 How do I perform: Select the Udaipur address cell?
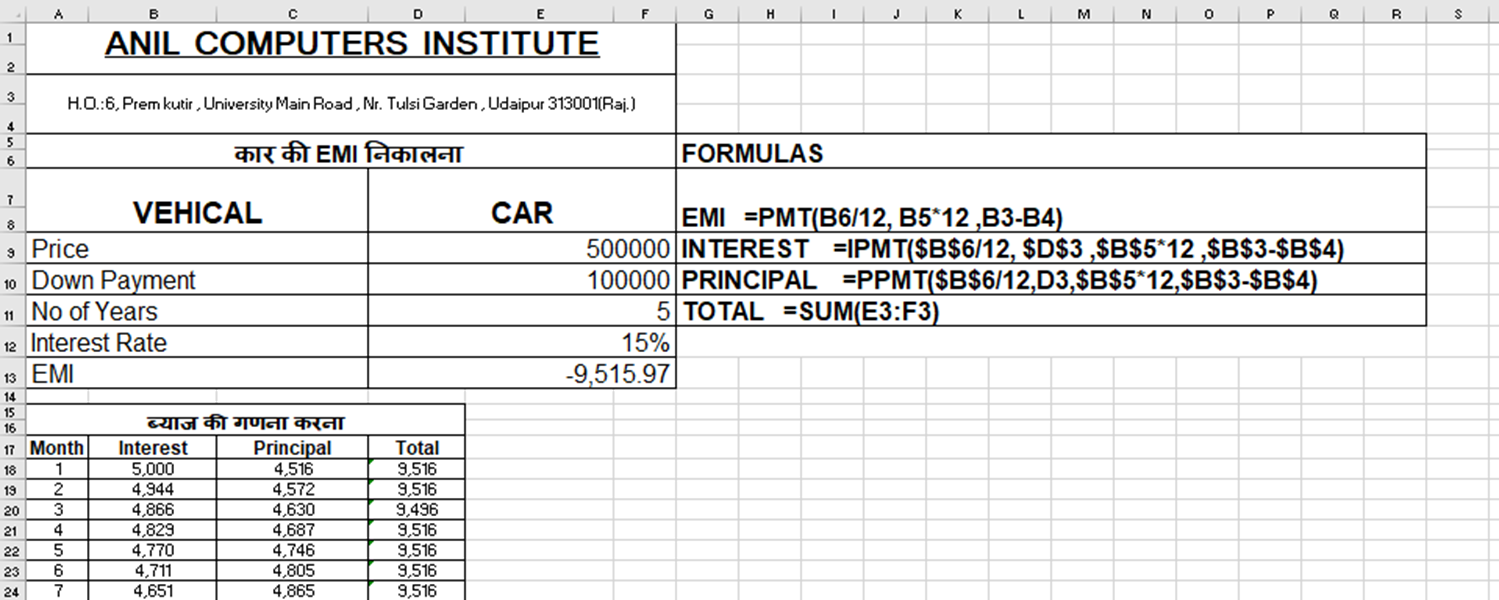pos(351,103)
